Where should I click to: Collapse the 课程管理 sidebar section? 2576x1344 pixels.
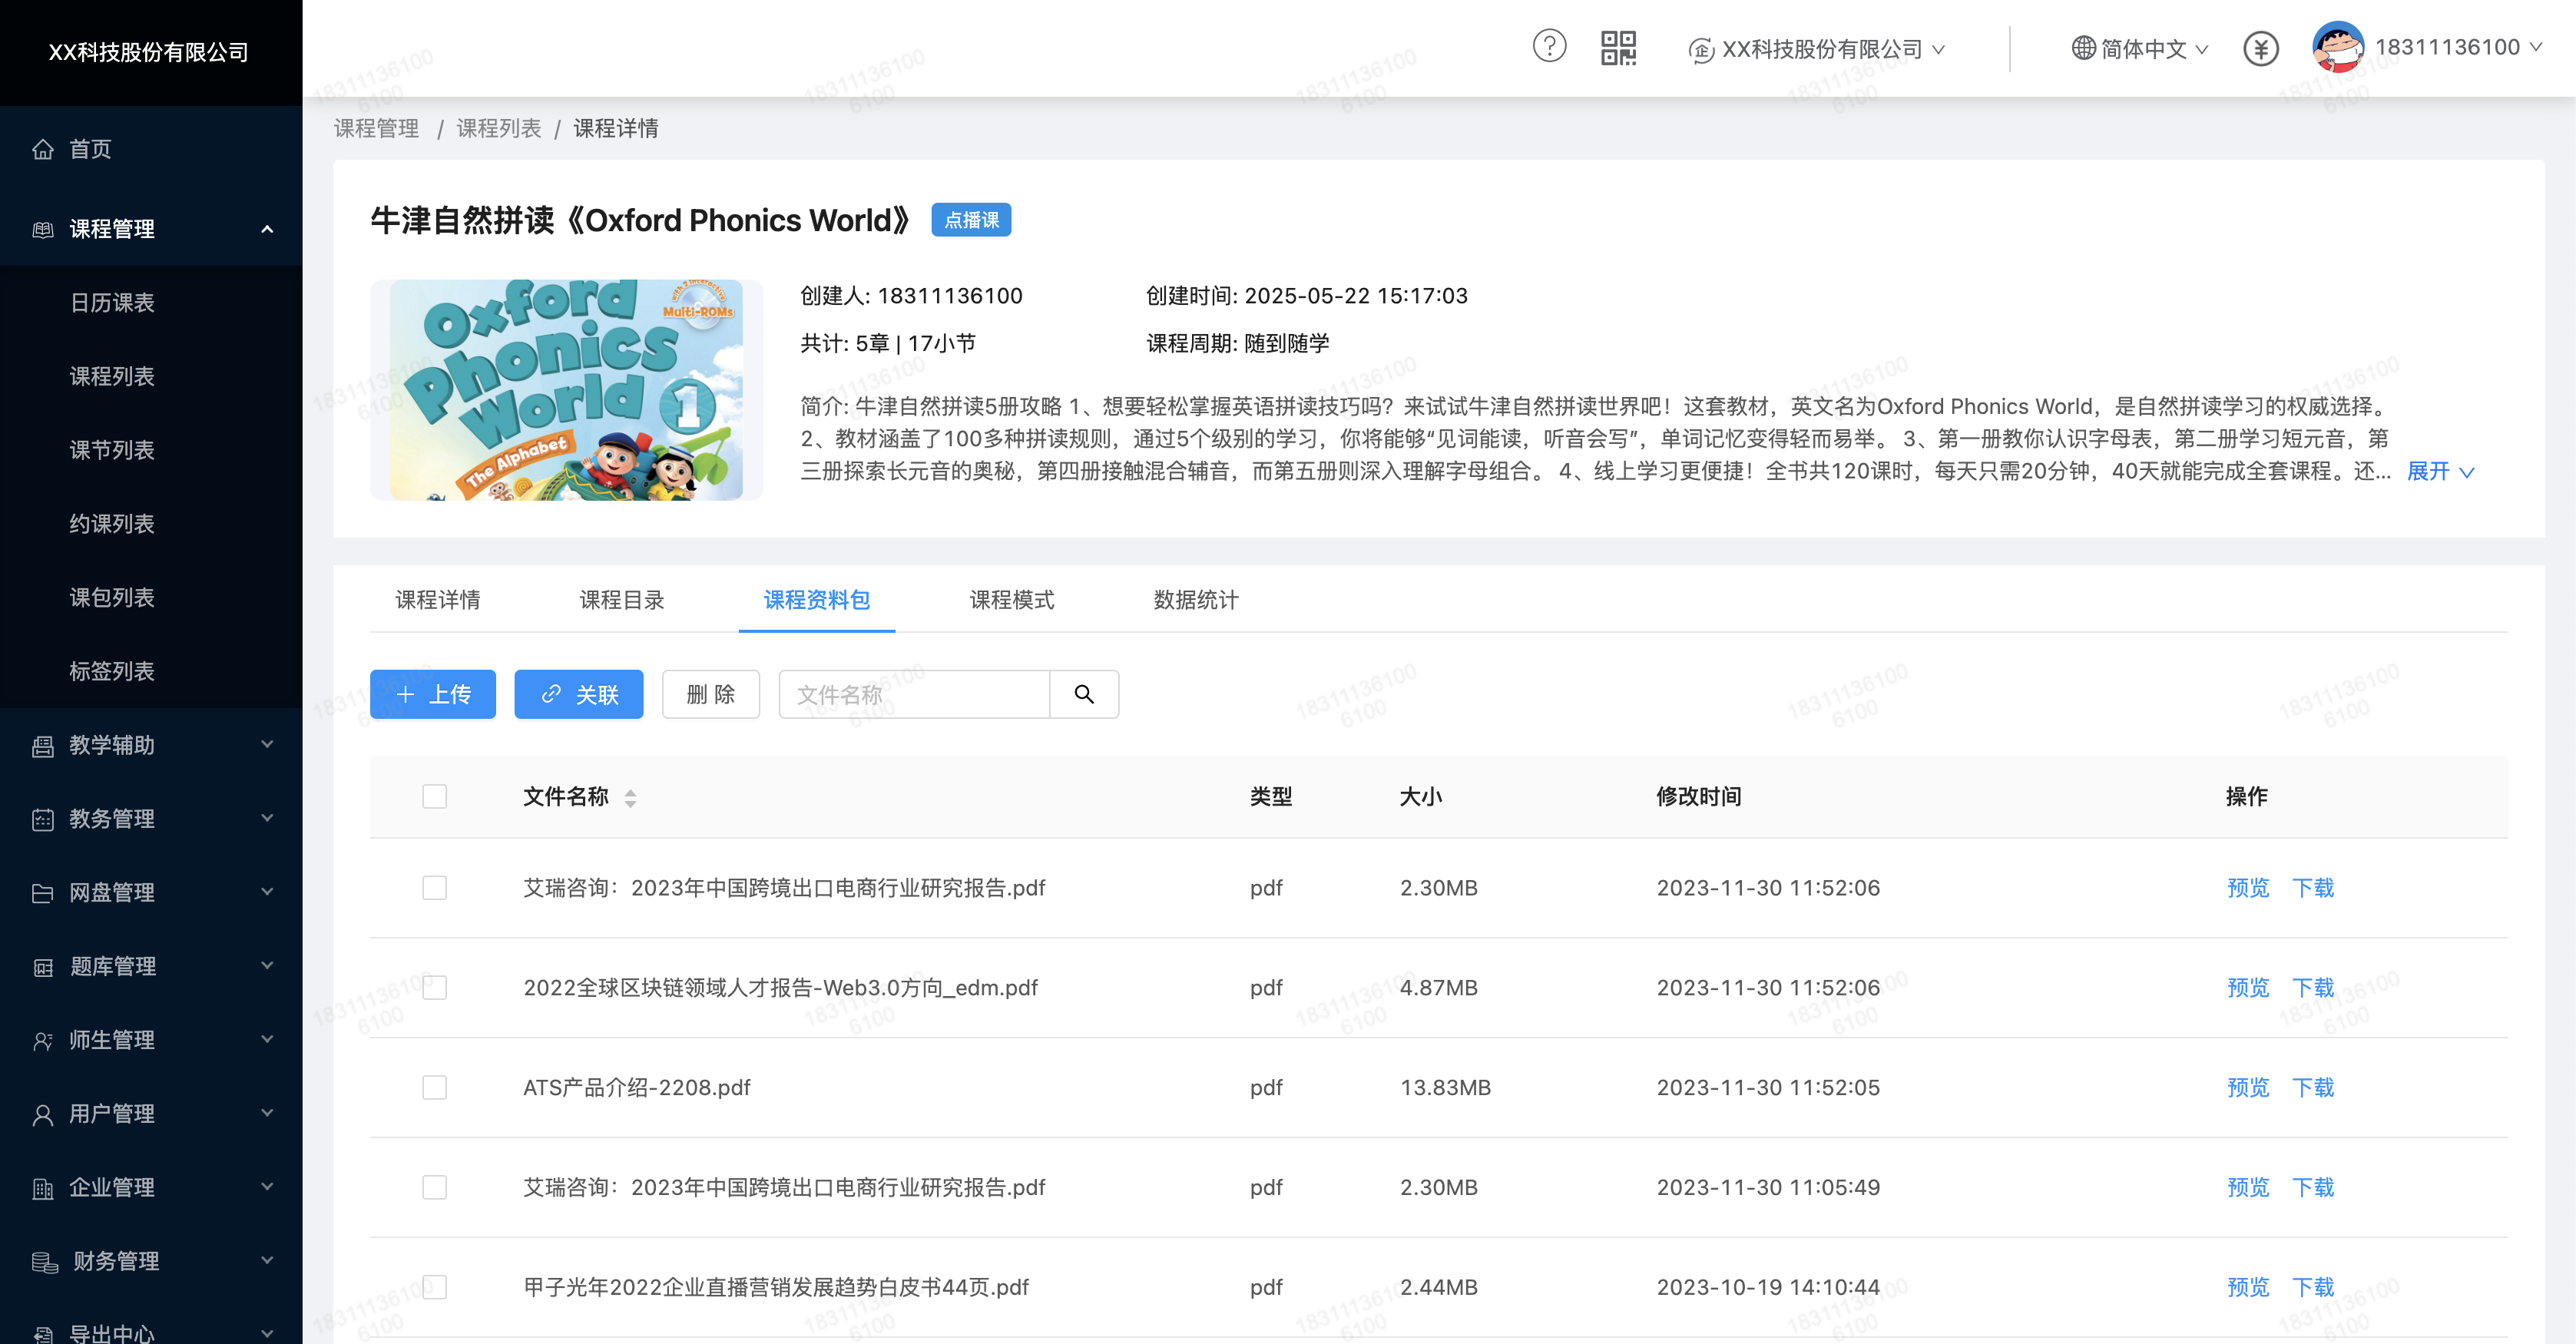[266, 229]
